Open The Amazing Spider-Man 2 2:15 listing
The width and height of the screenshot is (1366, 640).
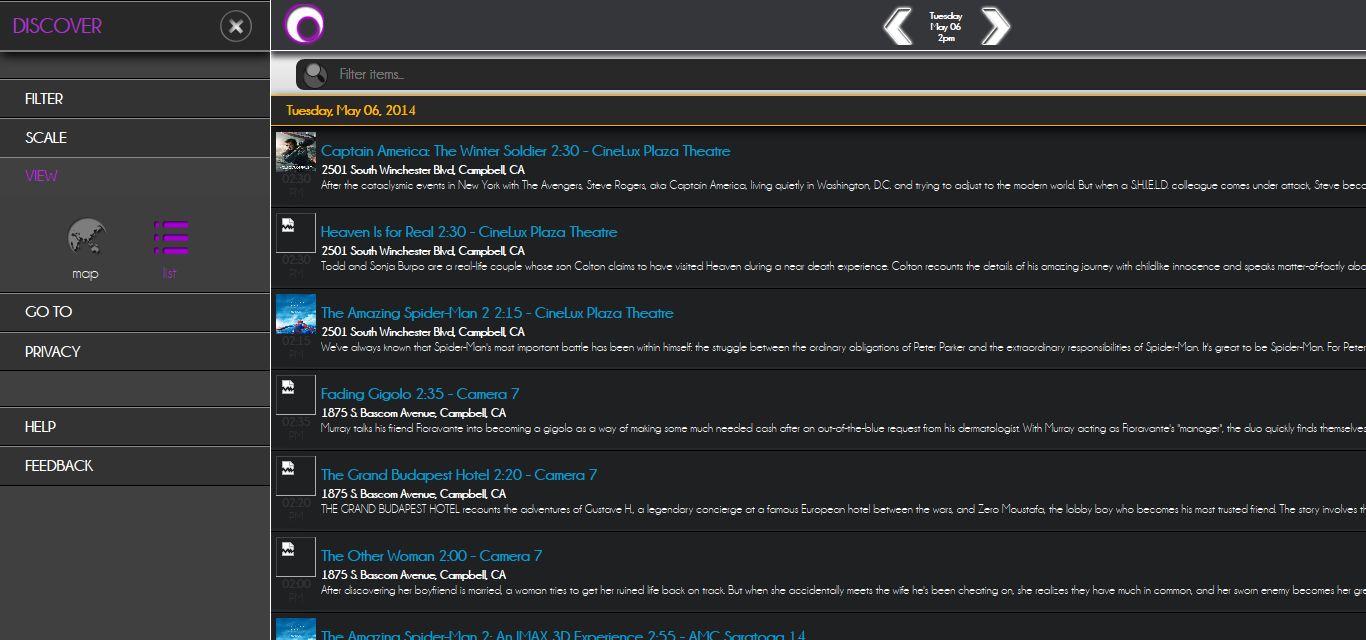pos(497,313)
